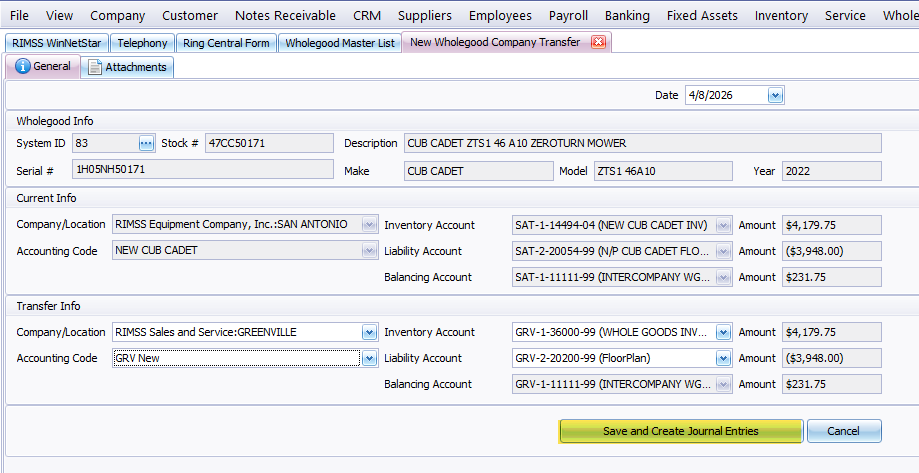Click the Make field CUB CADET
This screenshot has height=473, width=919.
pos(479,171)
